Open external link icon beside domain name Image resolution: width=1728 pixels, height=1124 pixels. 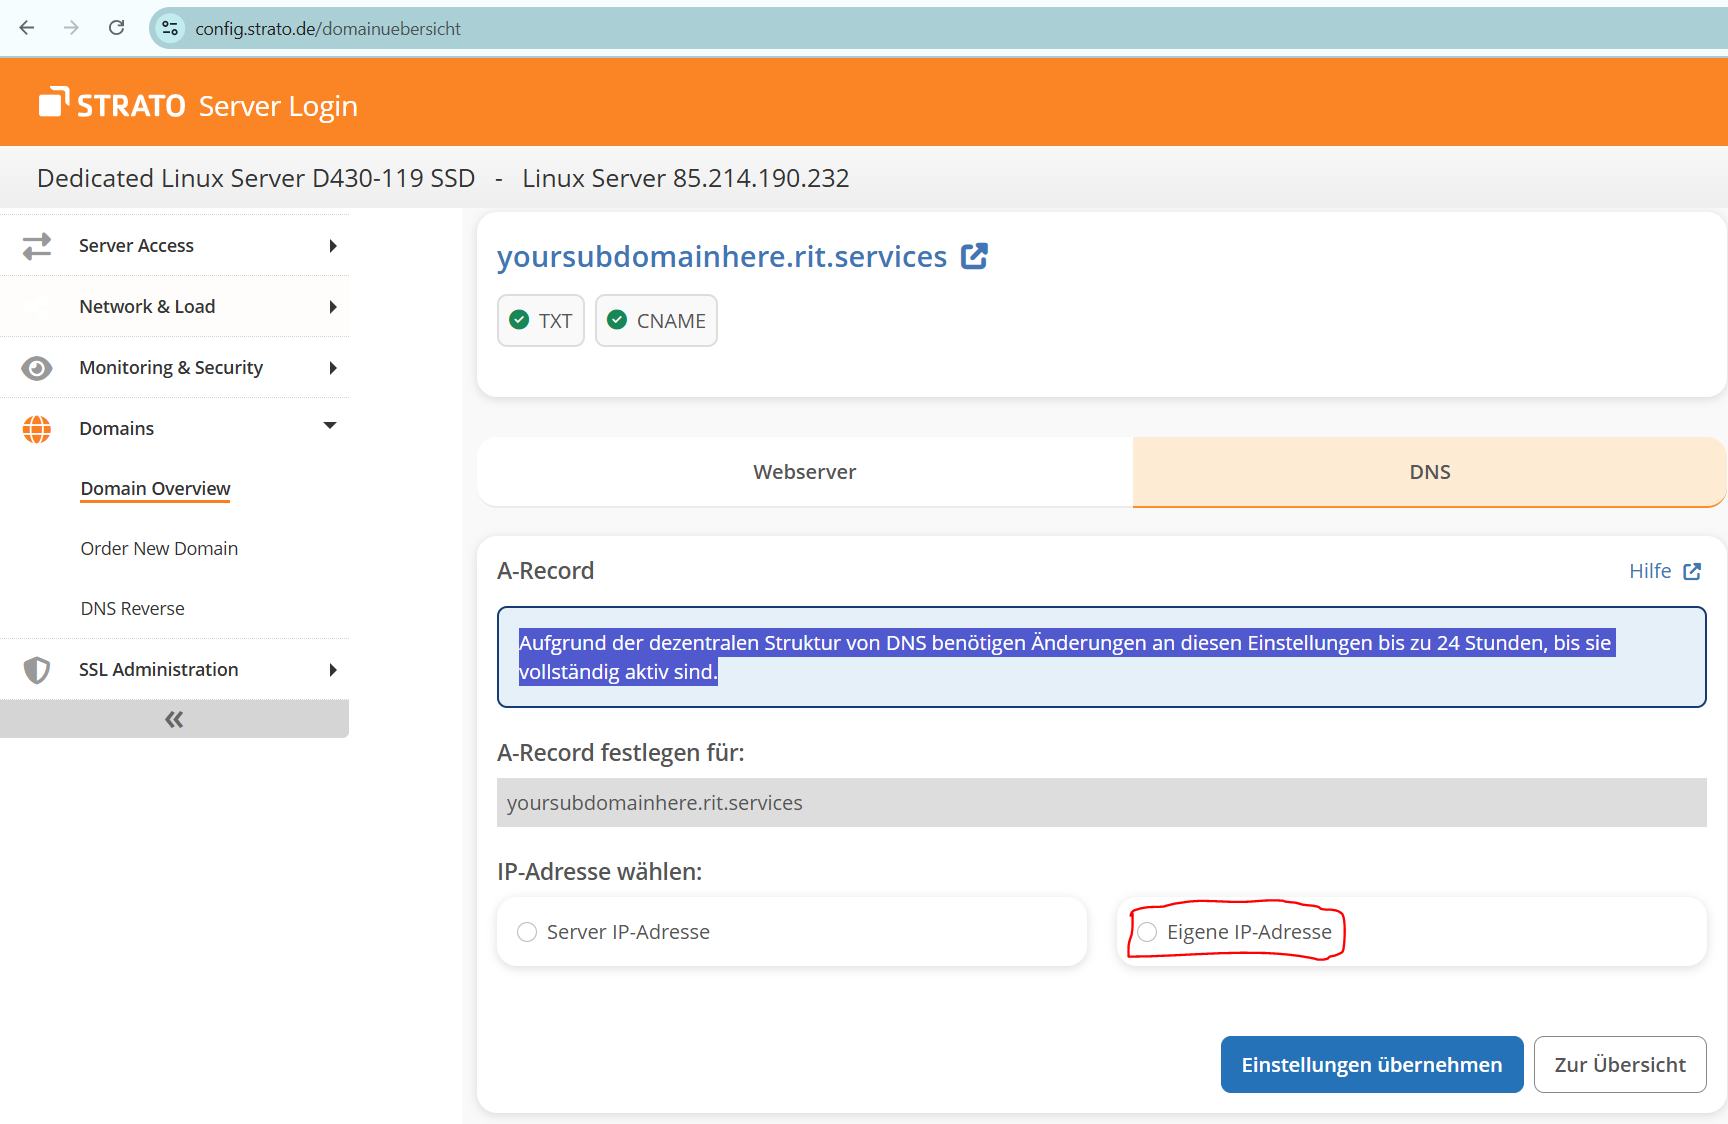tap(974, 257)
